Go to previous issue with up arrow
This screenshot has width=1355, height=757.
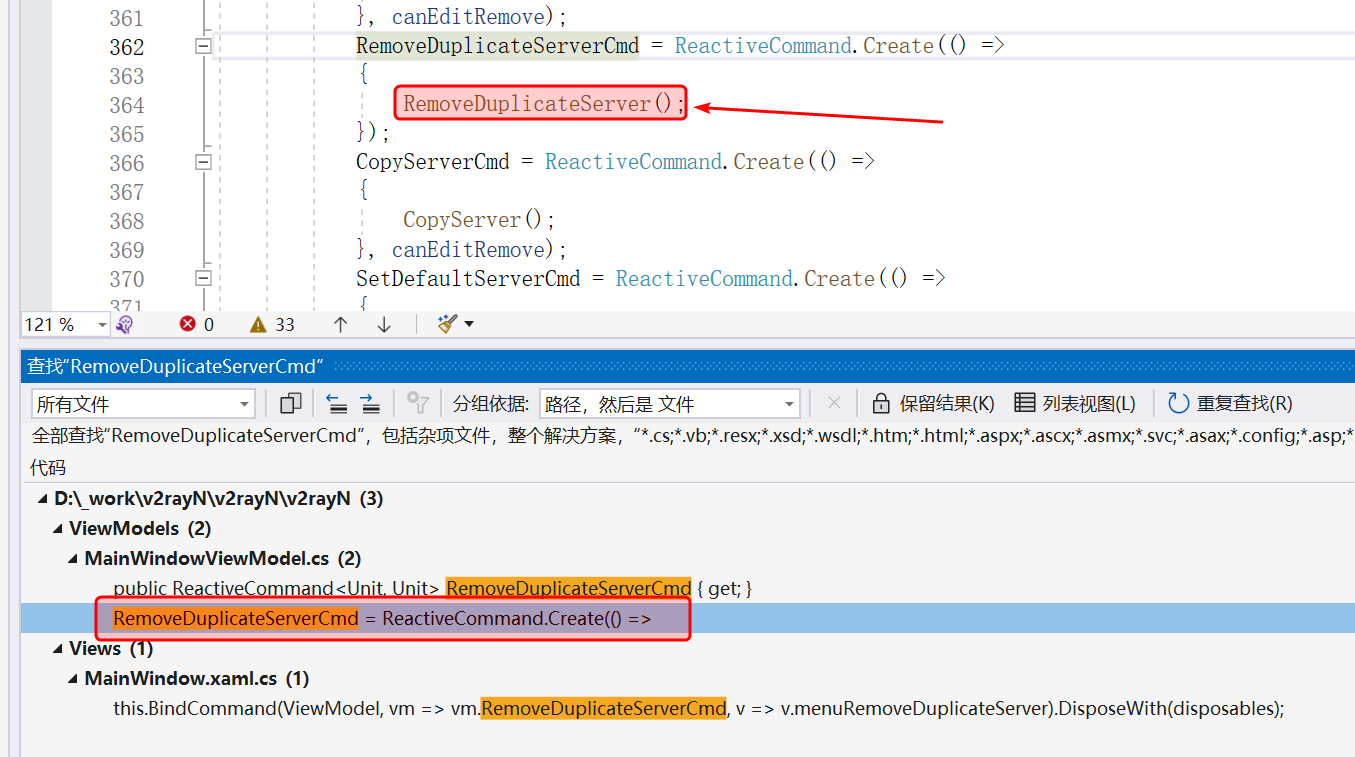point(340,324)
